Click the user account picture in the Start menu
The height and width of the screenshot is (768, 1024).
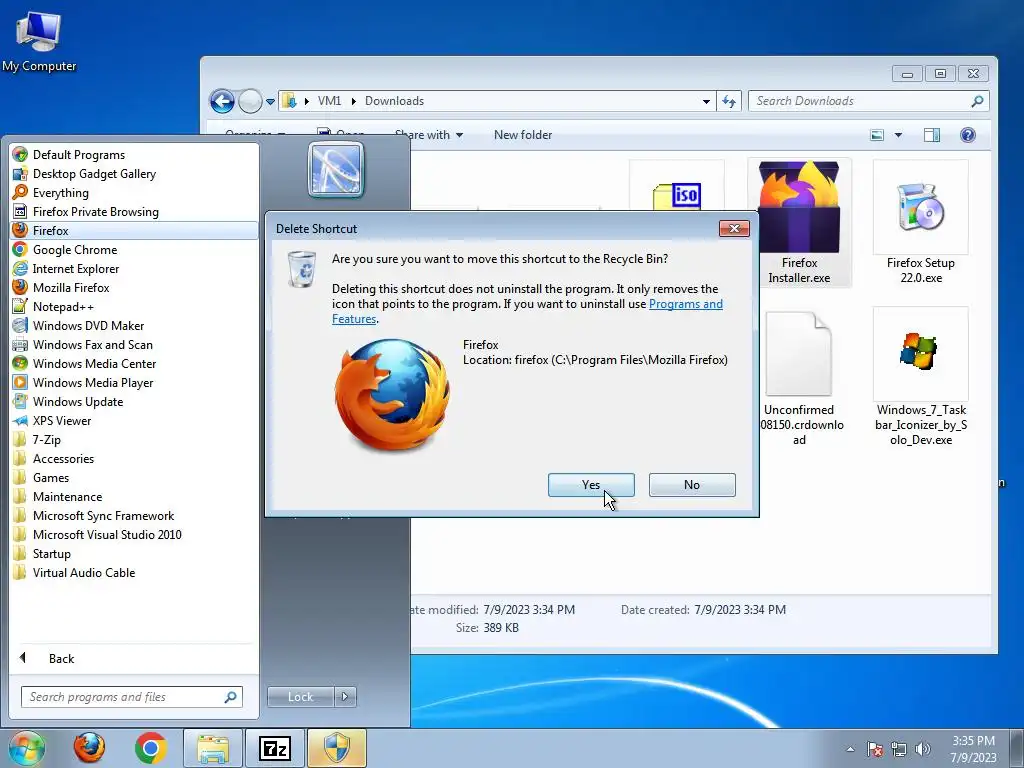pyautogui.click(x=336, y=169)
